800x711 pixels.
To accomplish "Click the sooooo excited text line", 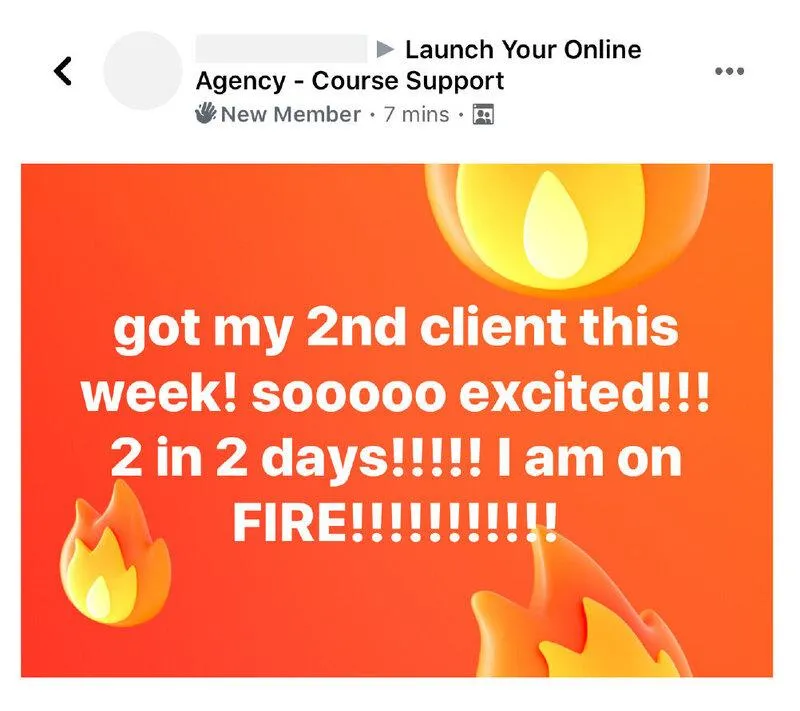I will (x=396, y=394).
